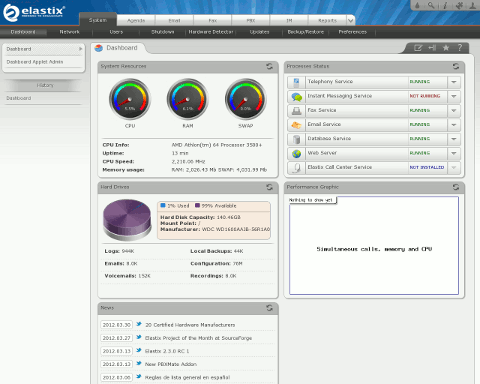Open Dashboard Applet Admin link
This screenshot has width=480, height=384.
click(35, 62)
